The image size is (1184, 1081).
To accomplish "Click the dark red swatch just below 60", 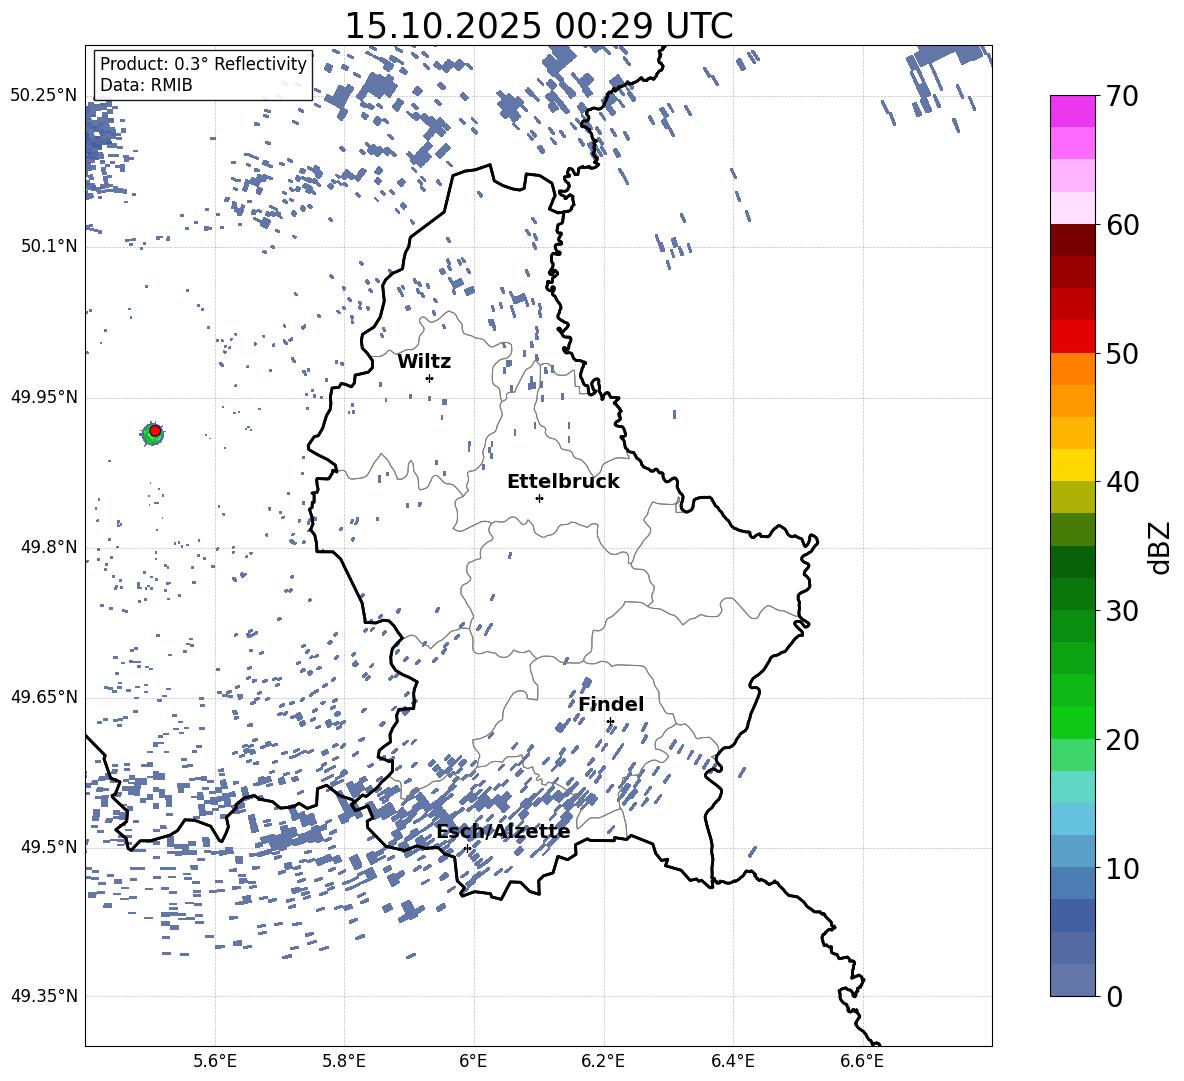I will click(x=1072, y=240).
